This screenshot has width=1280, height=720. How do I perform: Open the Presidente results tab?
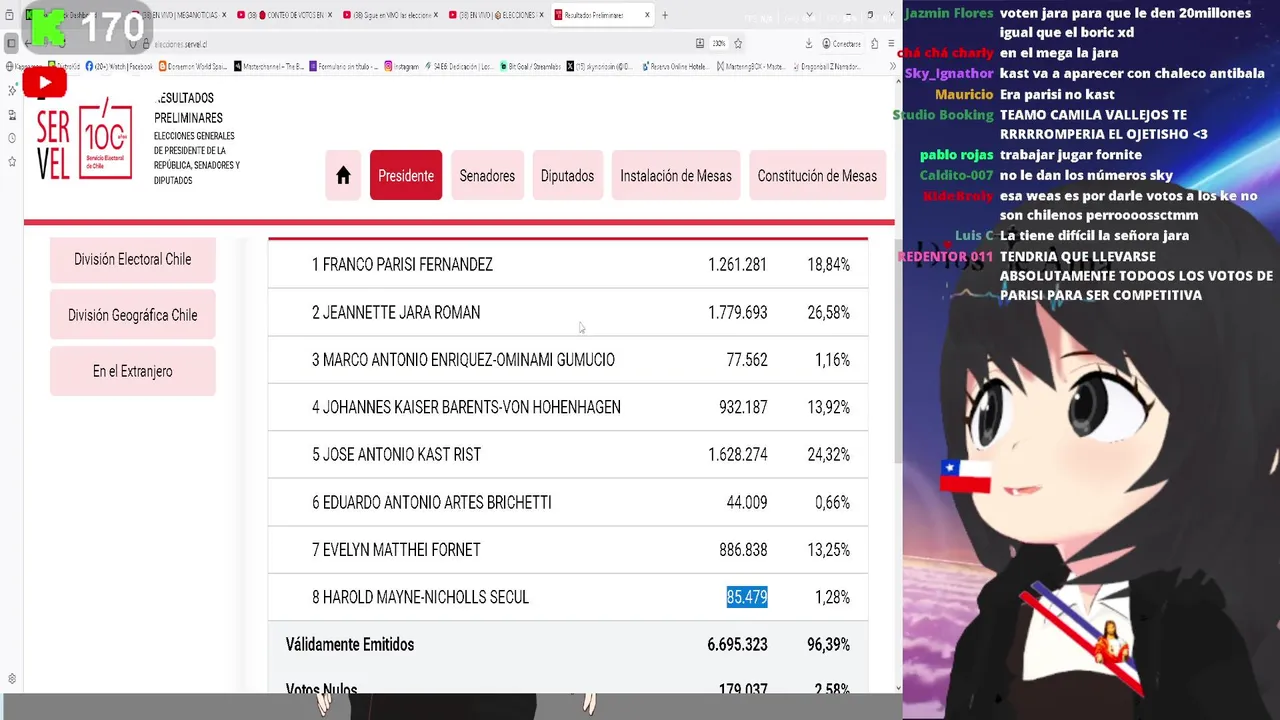tap(406, 176)
